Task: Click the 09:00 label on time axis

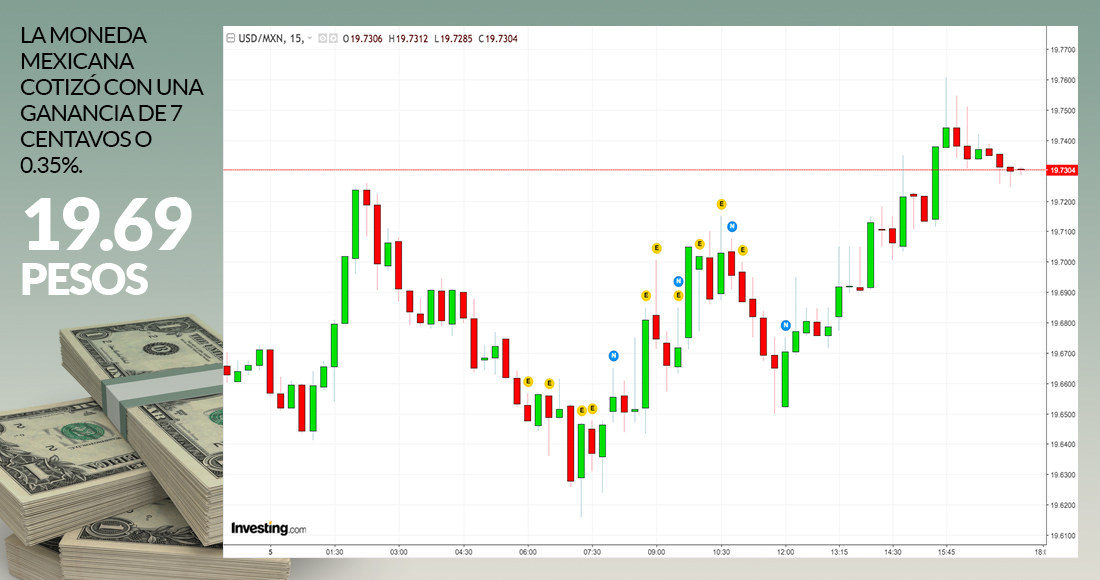Action: (656, 551)
